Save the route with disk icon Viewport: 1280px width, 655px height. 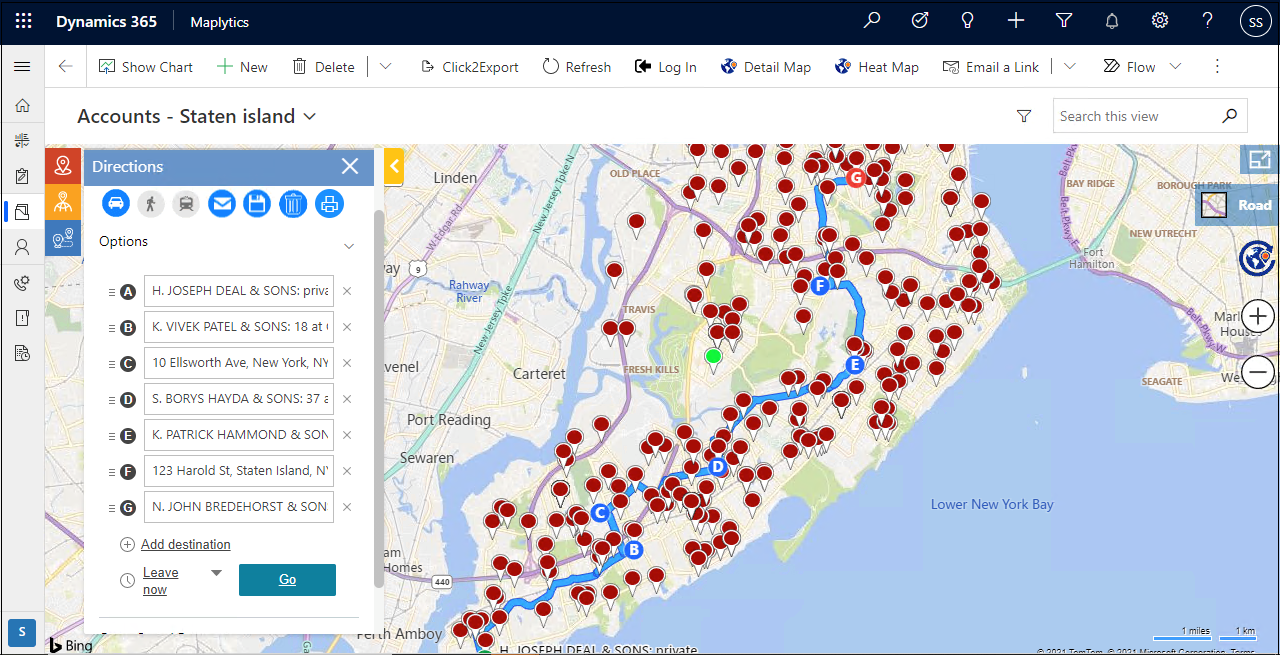point(257,204)
